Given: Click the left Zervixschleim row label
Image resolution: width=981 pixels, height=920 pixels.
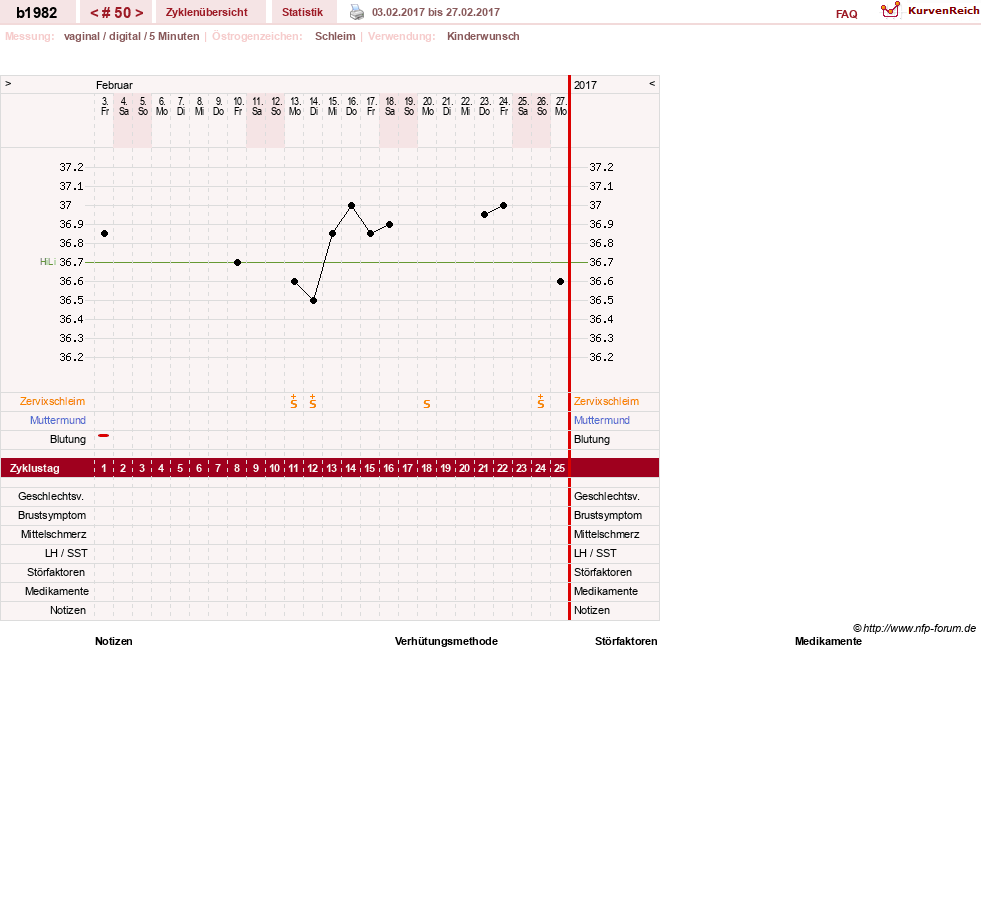Looking at the screenshot, I should click(x=53, y=401).
